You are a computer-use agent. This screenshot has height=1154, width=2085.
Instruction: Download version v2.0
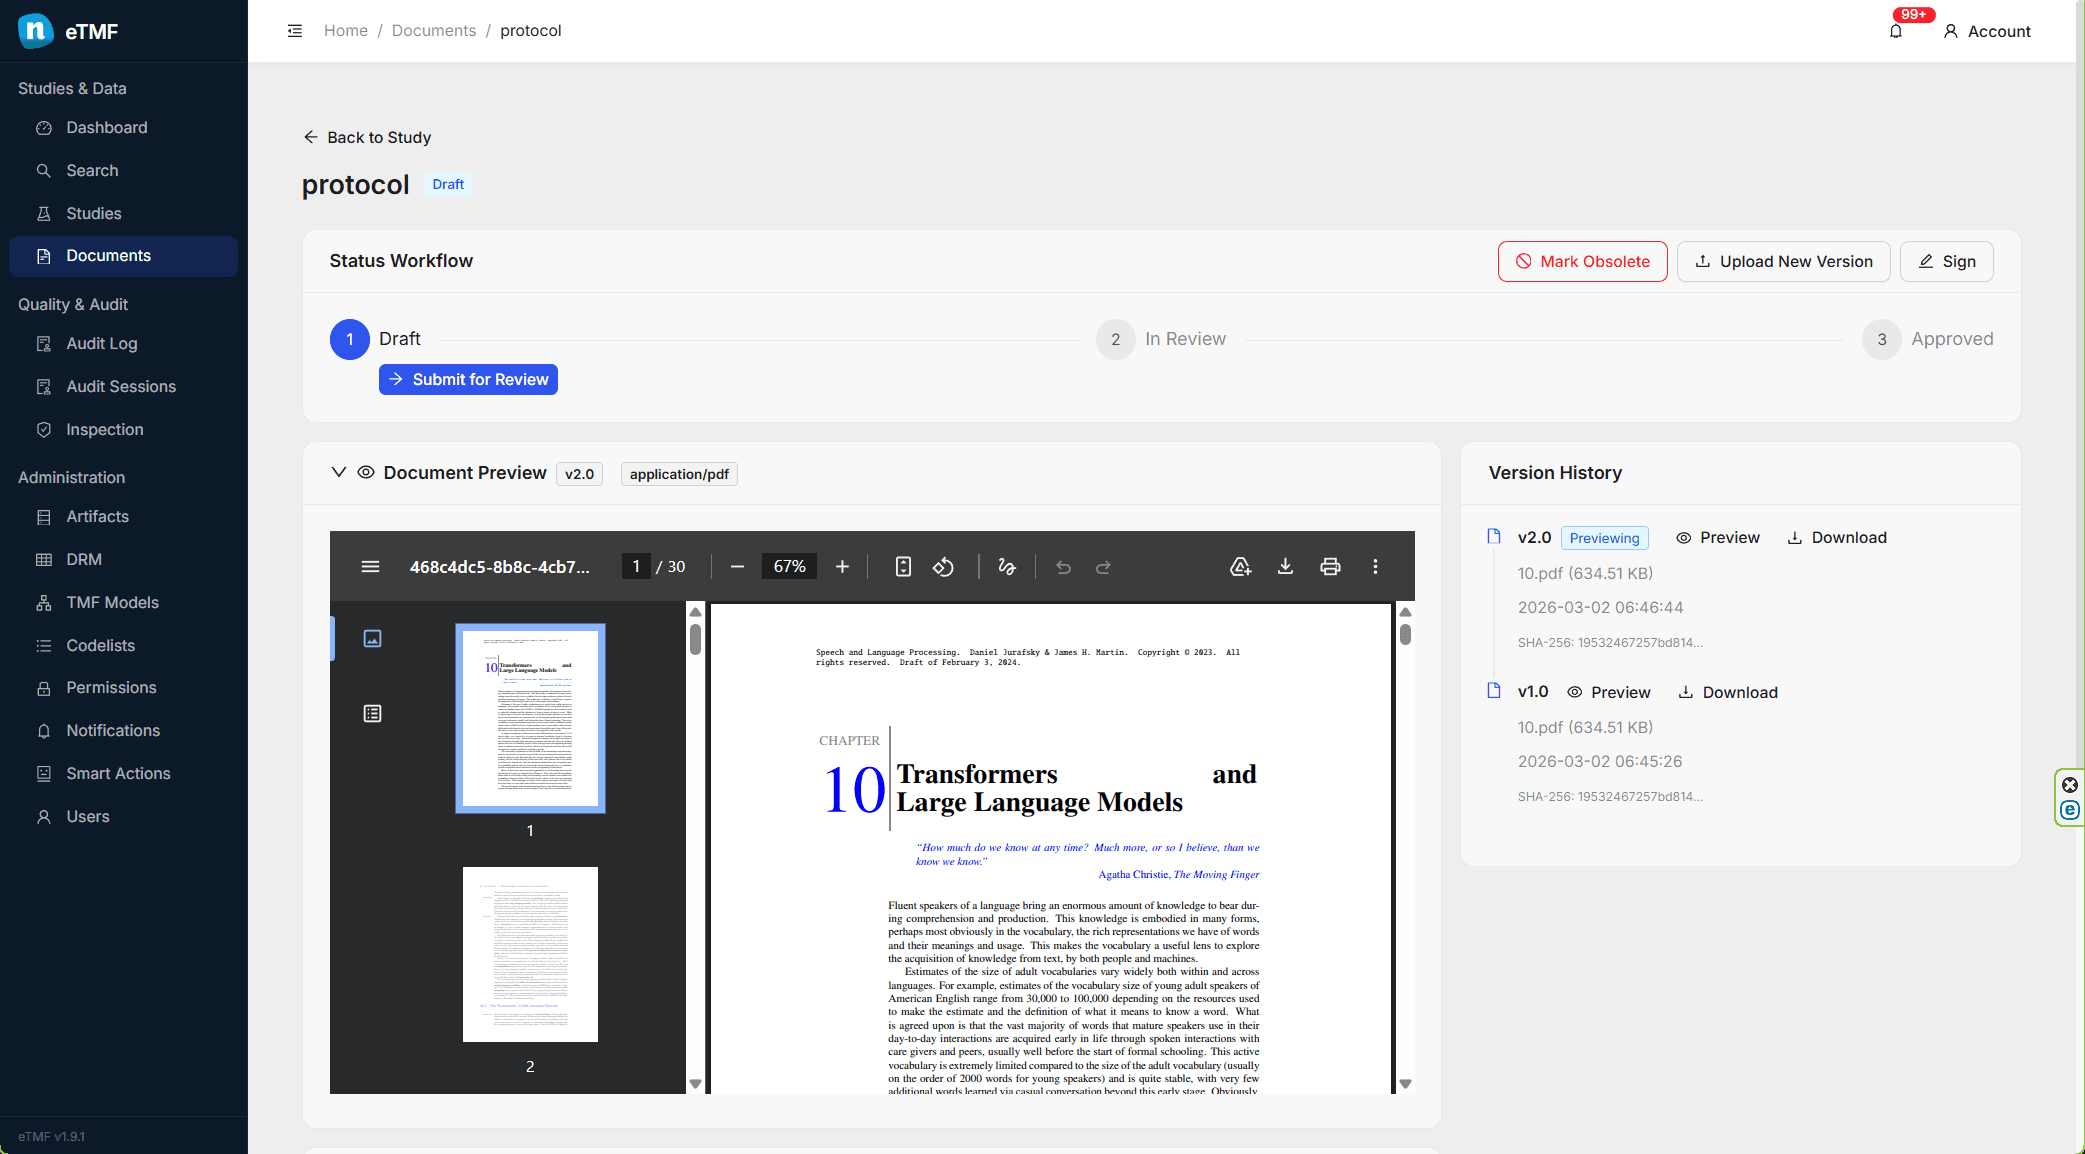pyautogui.click(x=1837, y=538)
